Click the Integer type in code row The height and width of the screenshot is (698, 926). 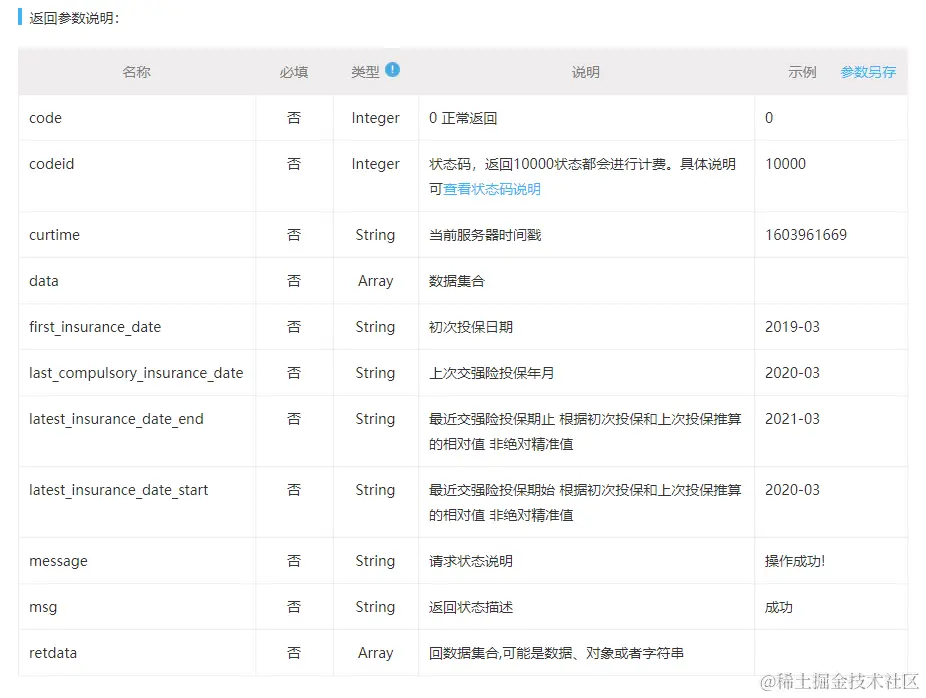click(376, 118)
